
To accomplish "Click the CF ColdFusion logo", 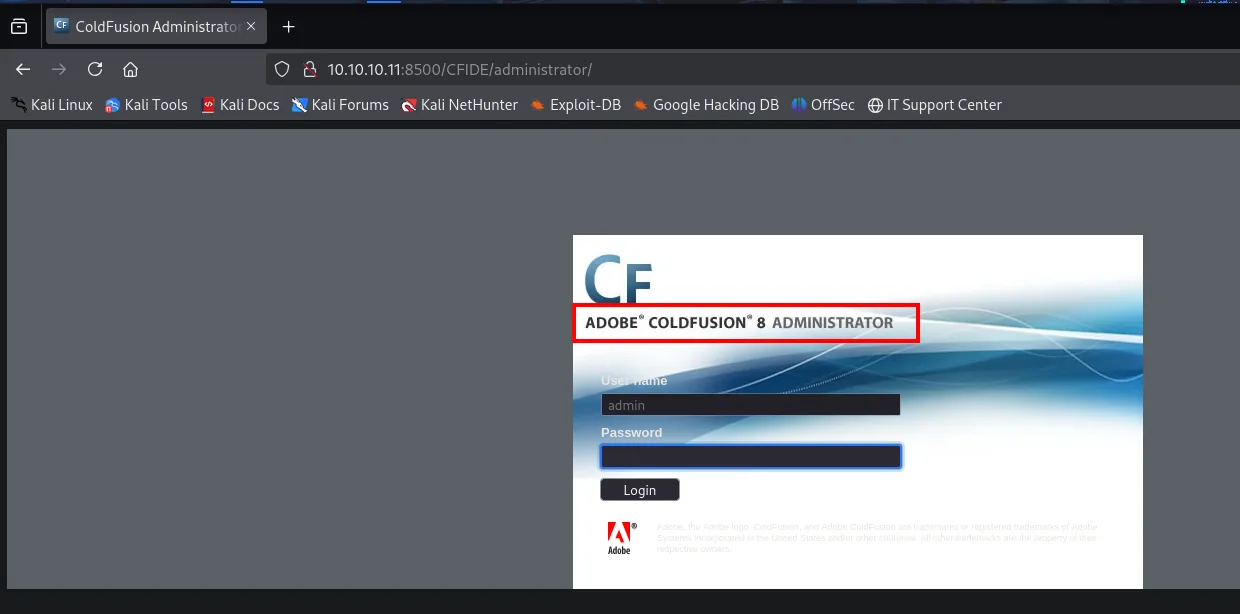I will click(618, 280).
